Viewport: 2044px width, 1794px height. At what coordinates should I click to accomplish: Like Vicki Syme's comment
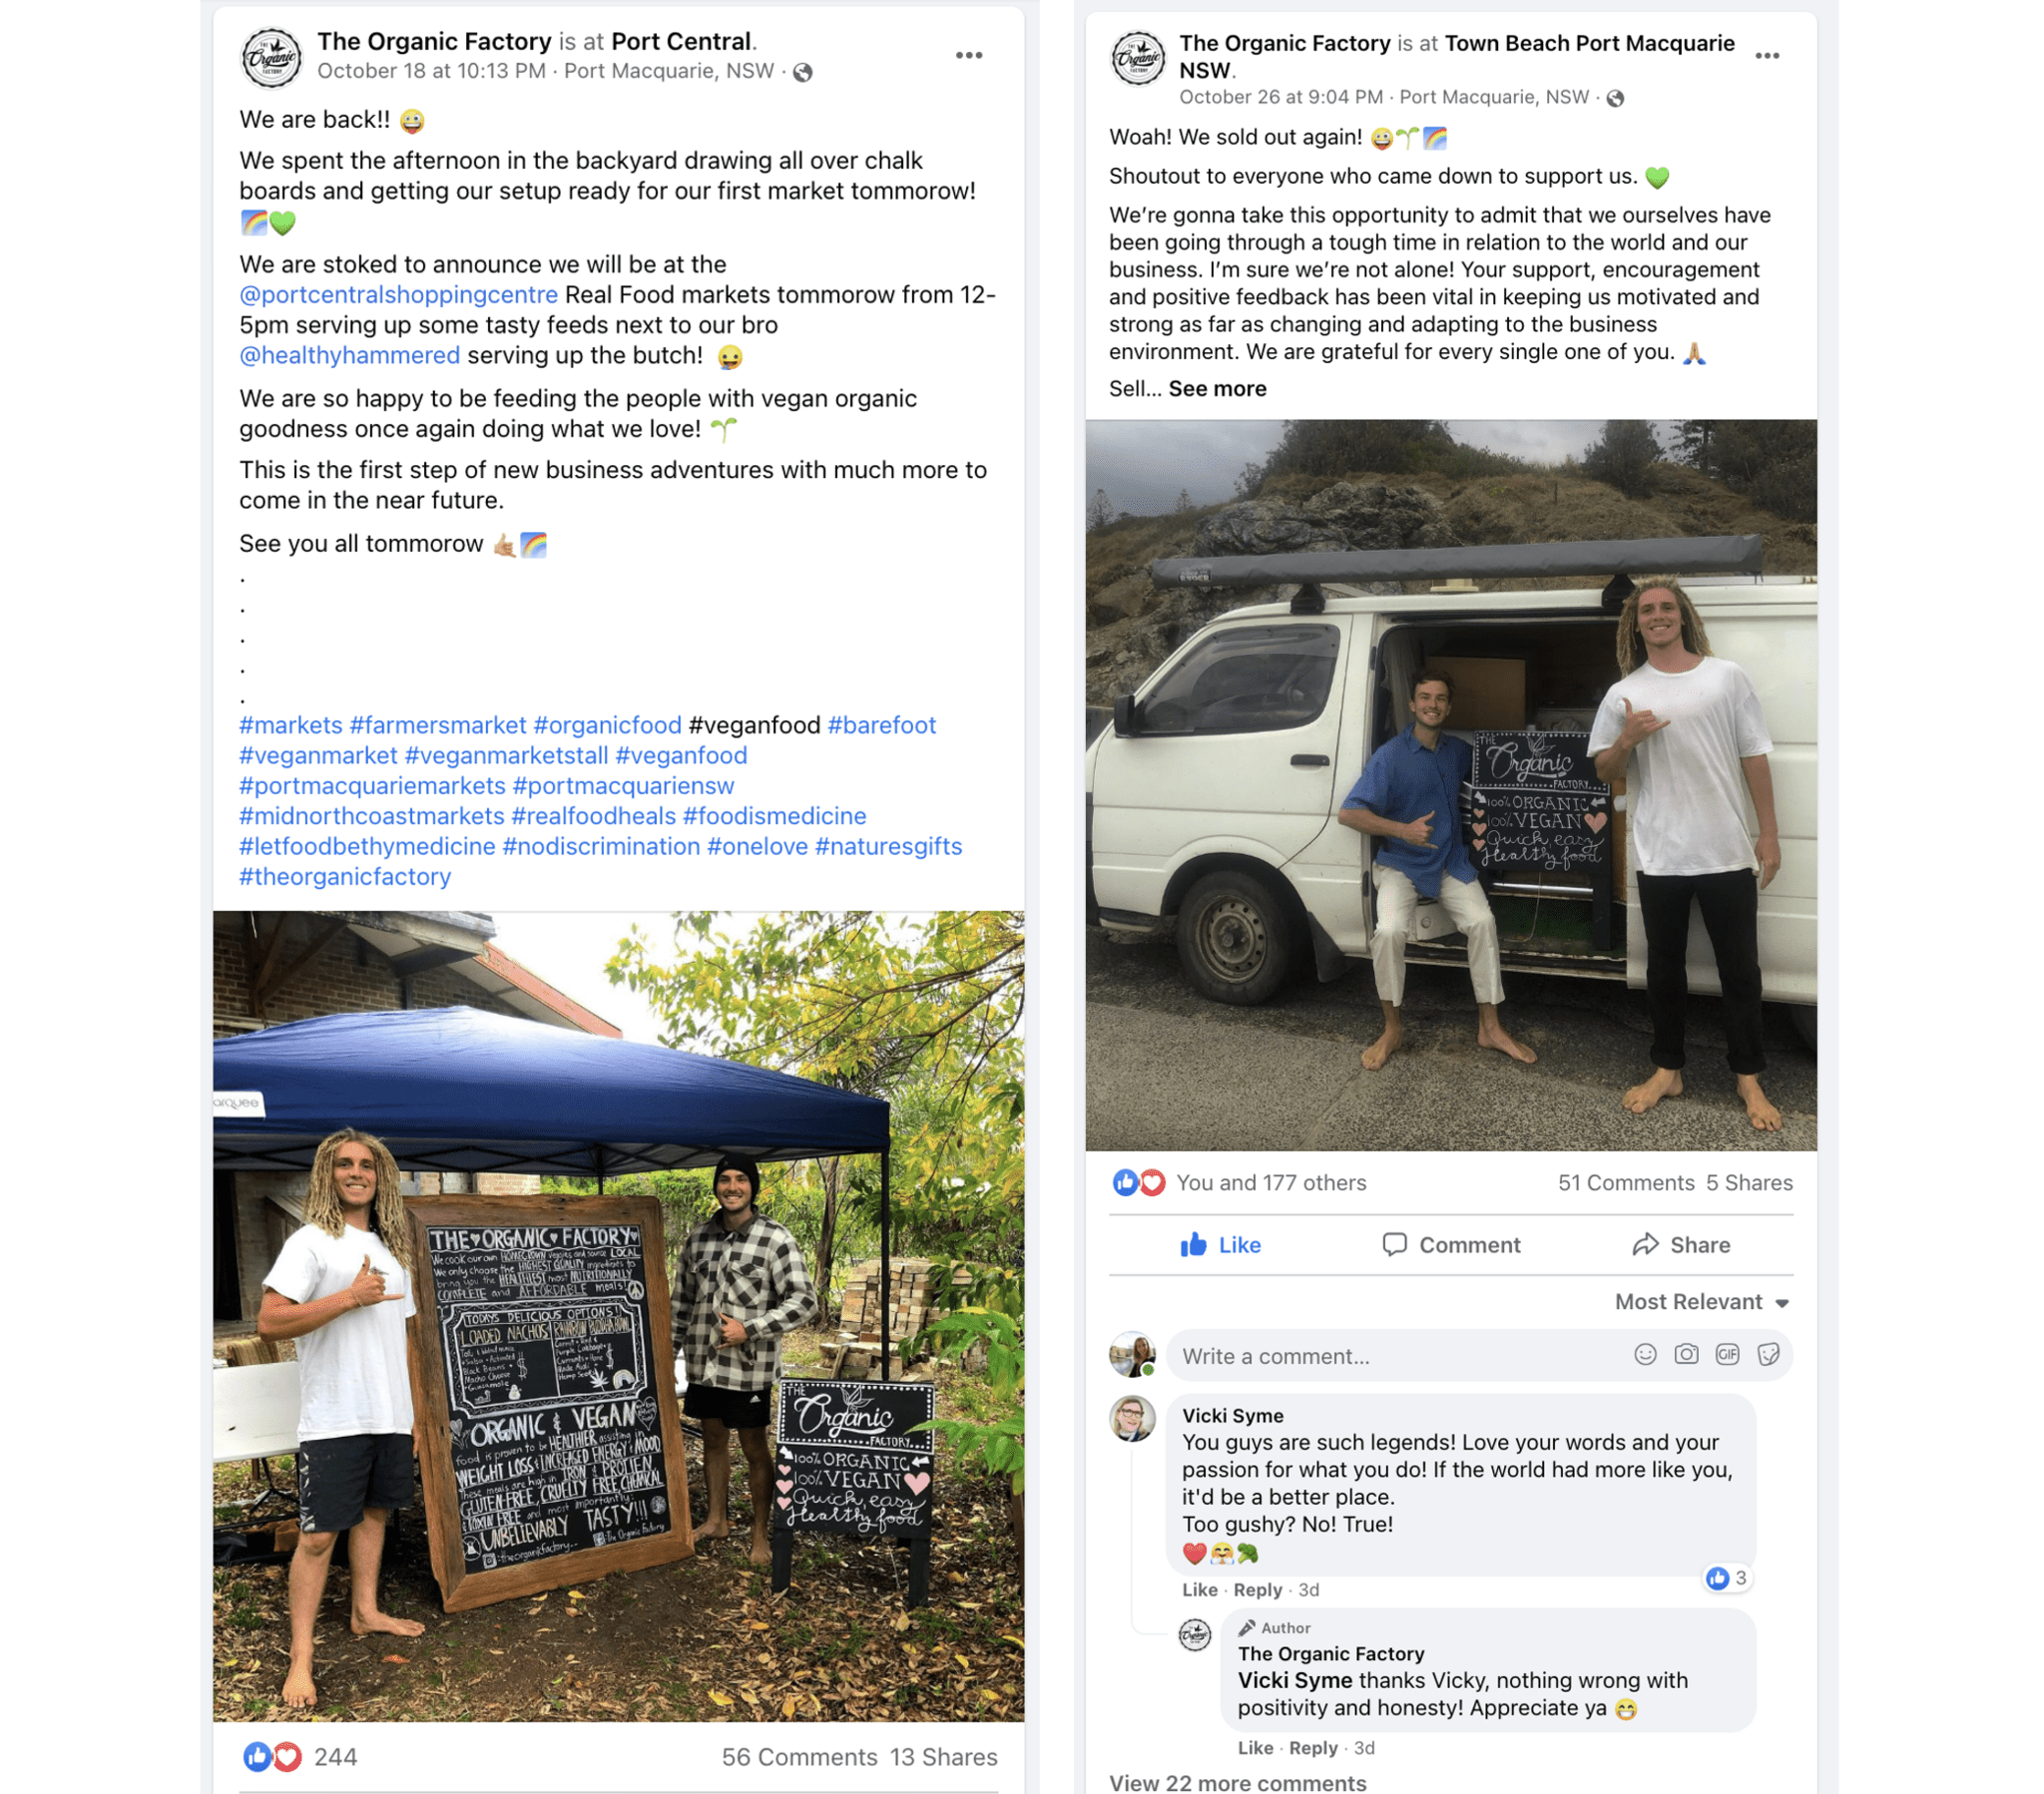pos(1199,1589)
